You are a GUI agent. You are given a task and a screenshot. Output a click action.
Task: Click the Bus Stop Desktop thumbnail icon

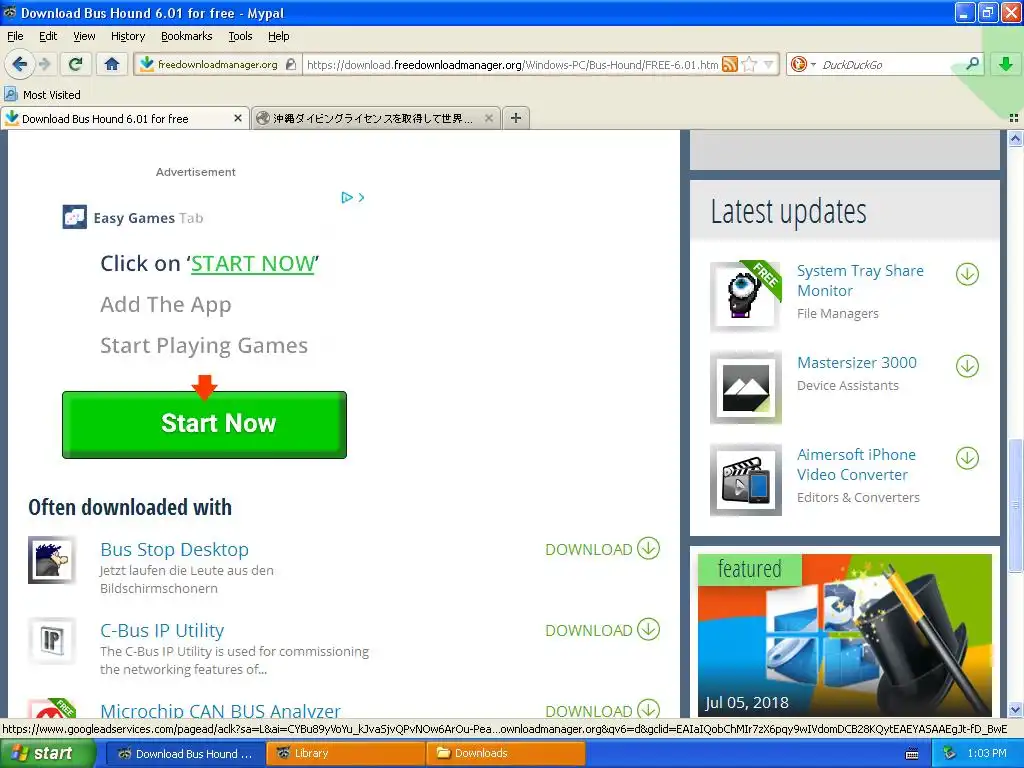(x=52, y=560)
